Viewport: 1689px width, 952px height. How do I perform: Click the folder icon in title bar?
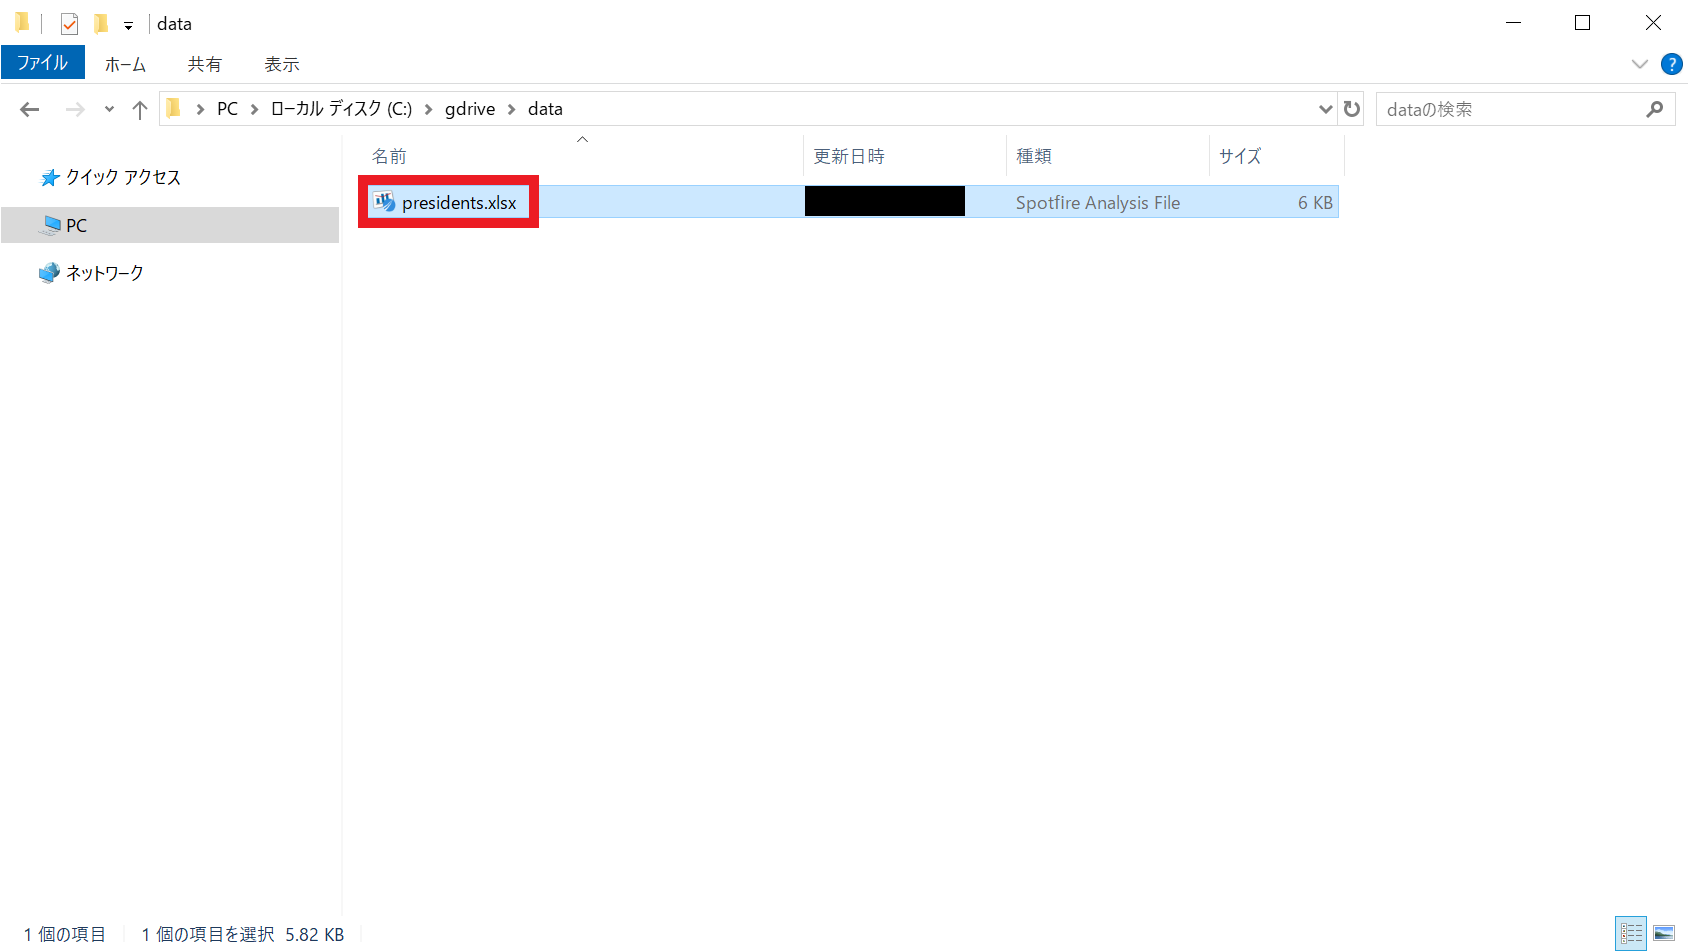tap(22, 22)
